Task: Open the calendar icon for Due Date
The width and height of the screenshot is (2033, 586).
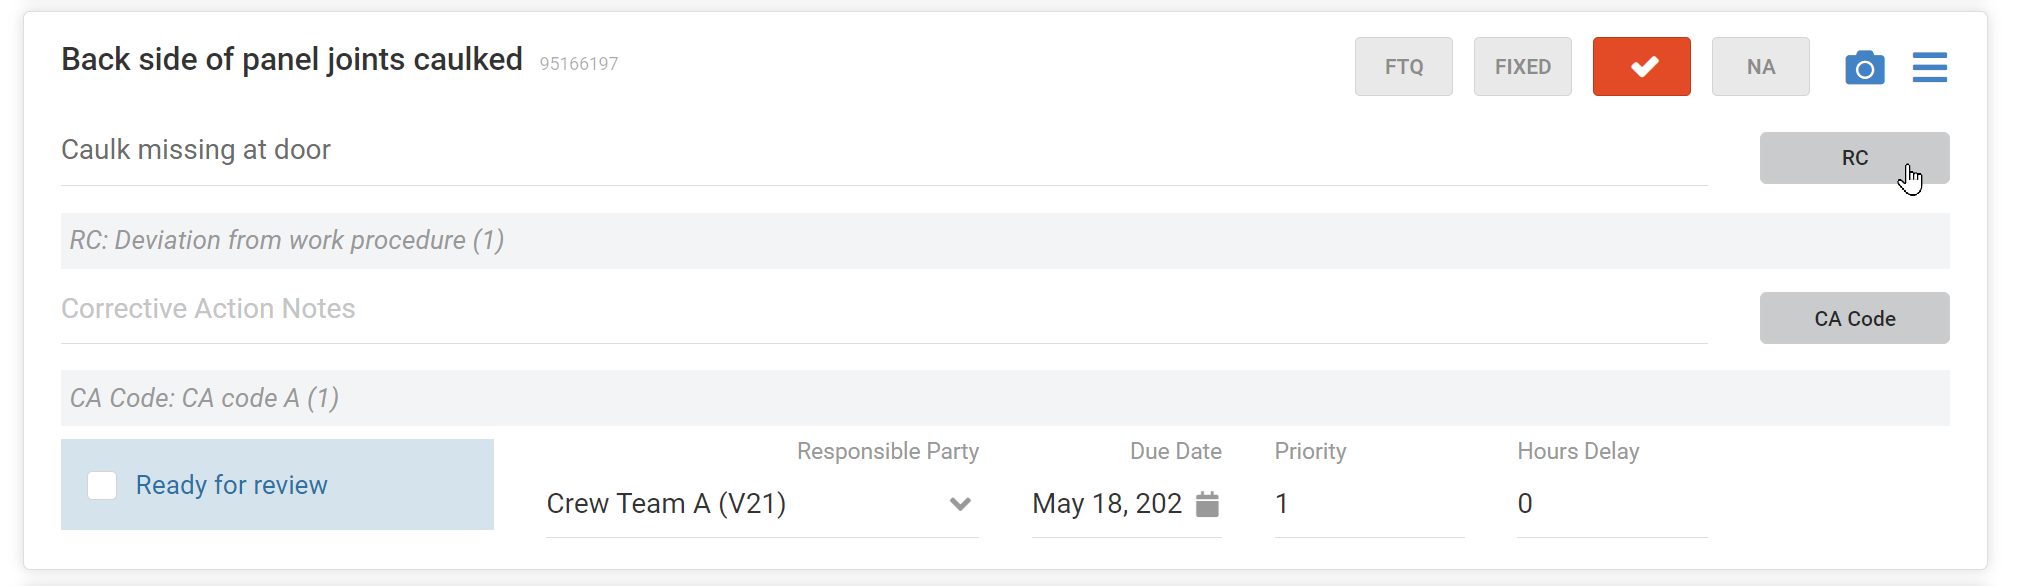Action: coord(1207,504)
